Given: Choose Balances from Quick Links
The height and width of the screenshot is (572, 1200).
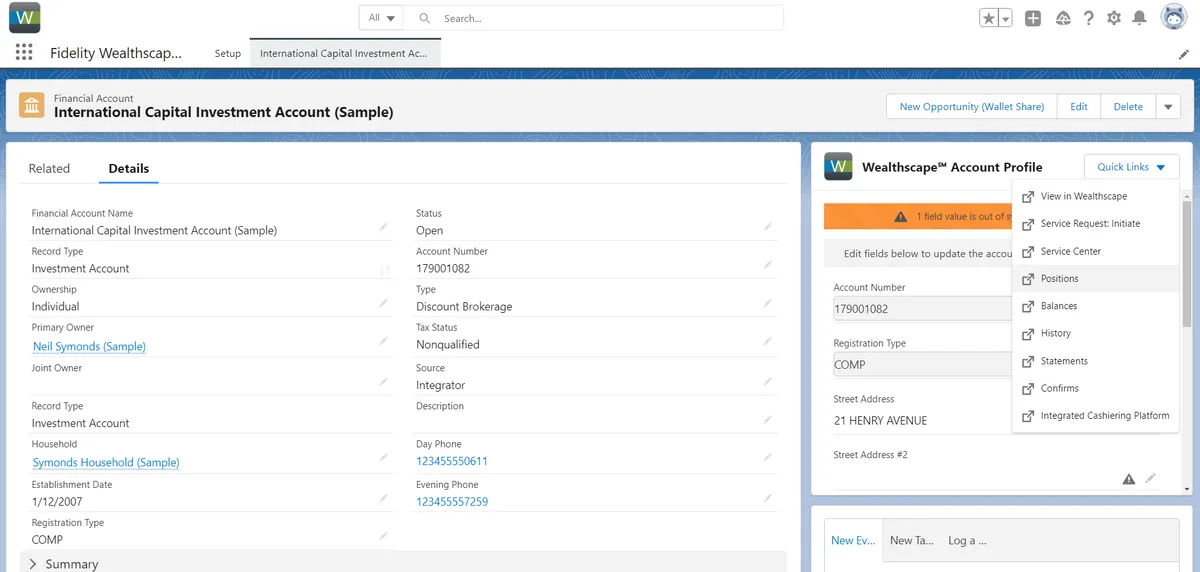Looking at the screenshot, I should [1097, 306].
